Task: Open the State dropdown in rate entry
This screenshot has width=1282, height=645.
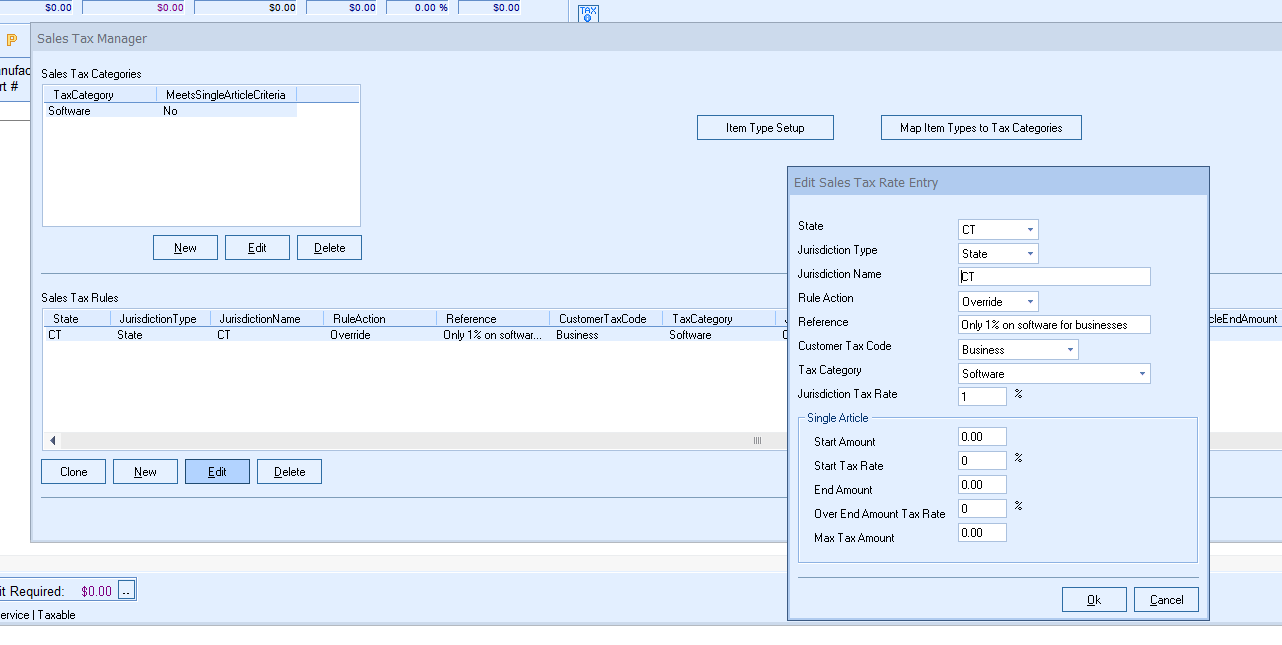Action: pos(1030,230)
